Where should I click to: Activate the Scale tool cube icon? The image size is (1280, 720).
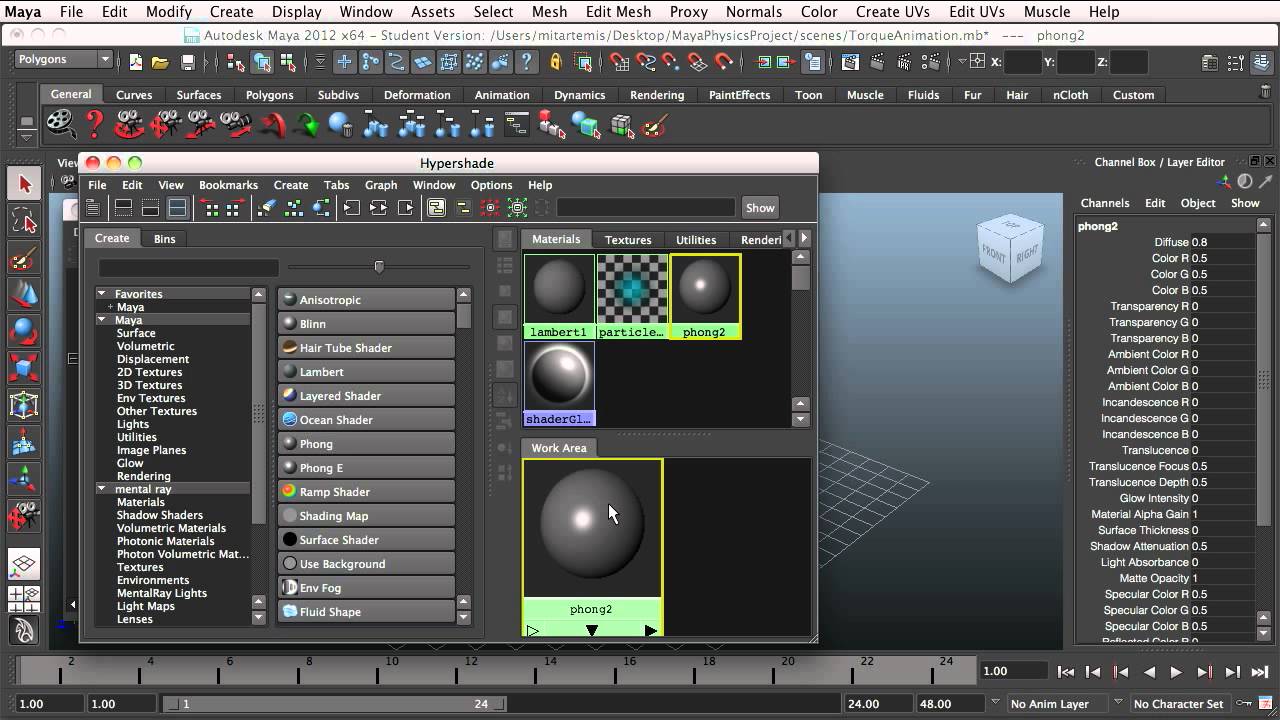click(25, 368)
